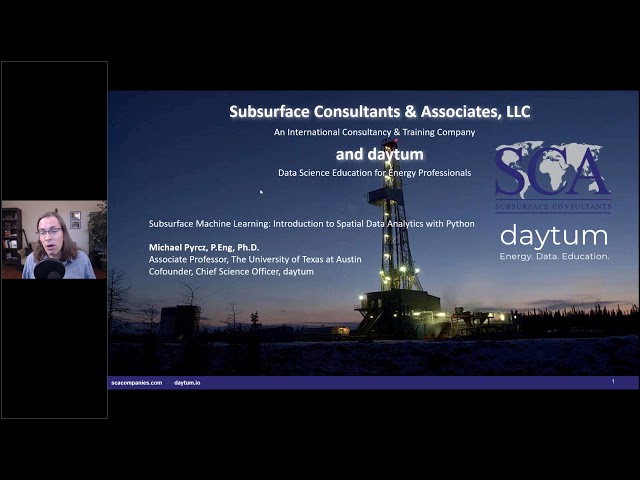Screen dimensions: 640x480
Task: Click 'Data Science Education for Energy Professionals' text
Action: tap(374, 173)
